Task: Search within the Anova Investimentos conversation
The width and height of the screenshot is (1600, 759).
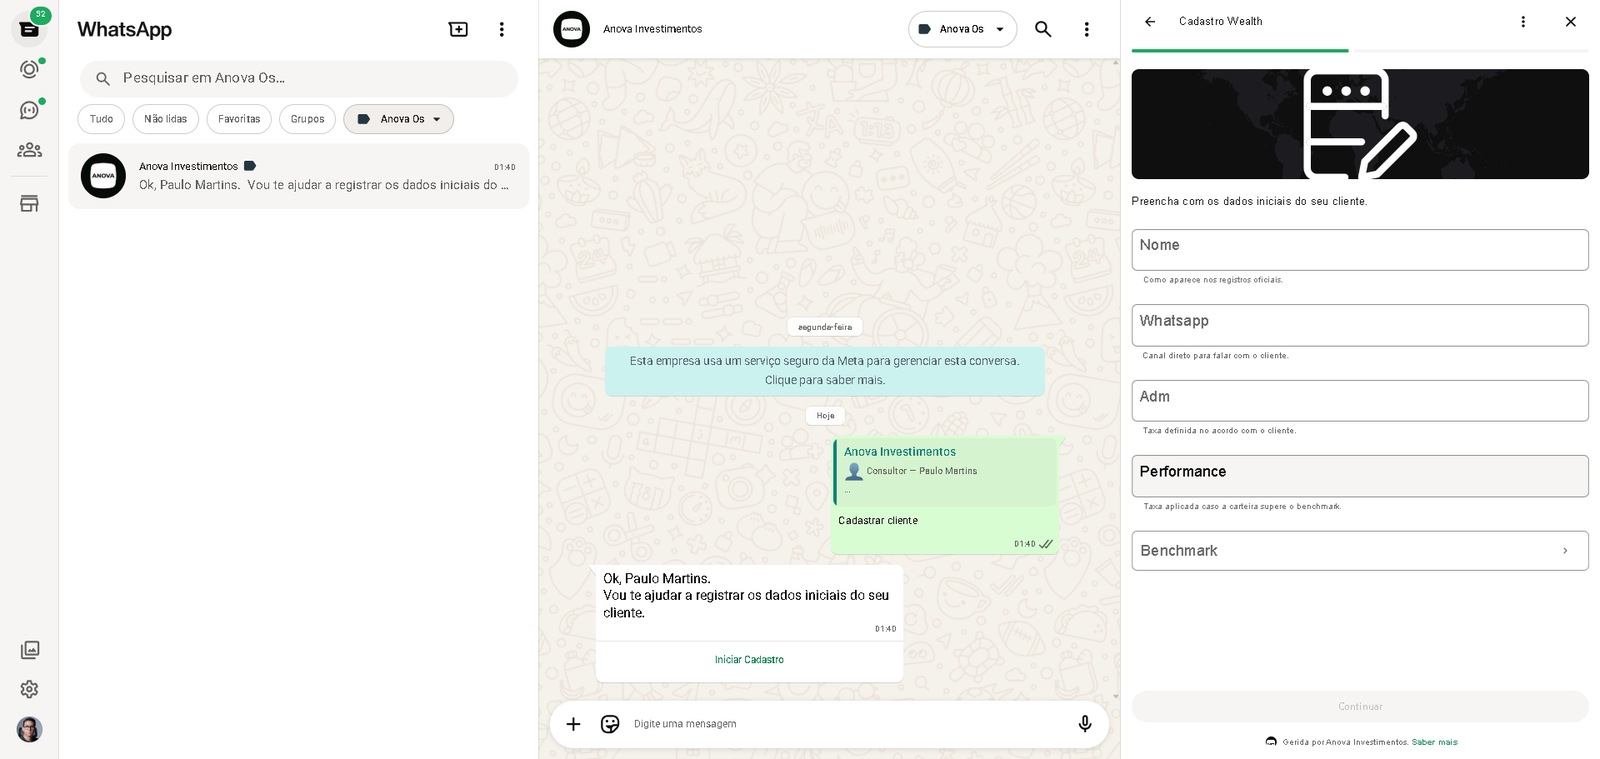Action: pyautogui.click(x=1043, y=29)
